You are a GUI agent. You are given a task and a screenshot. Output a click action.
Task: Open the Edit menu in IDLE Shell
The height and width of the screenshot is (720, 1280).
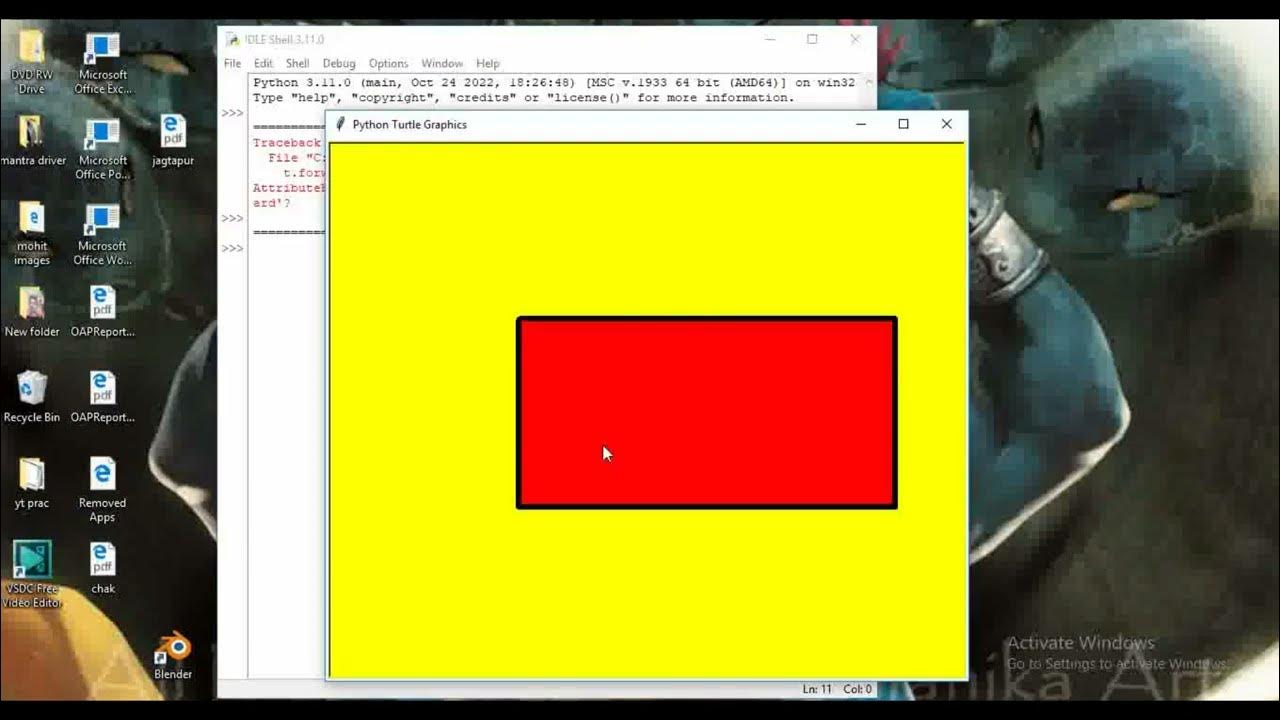pyautogui.click(x=263, y=63)
